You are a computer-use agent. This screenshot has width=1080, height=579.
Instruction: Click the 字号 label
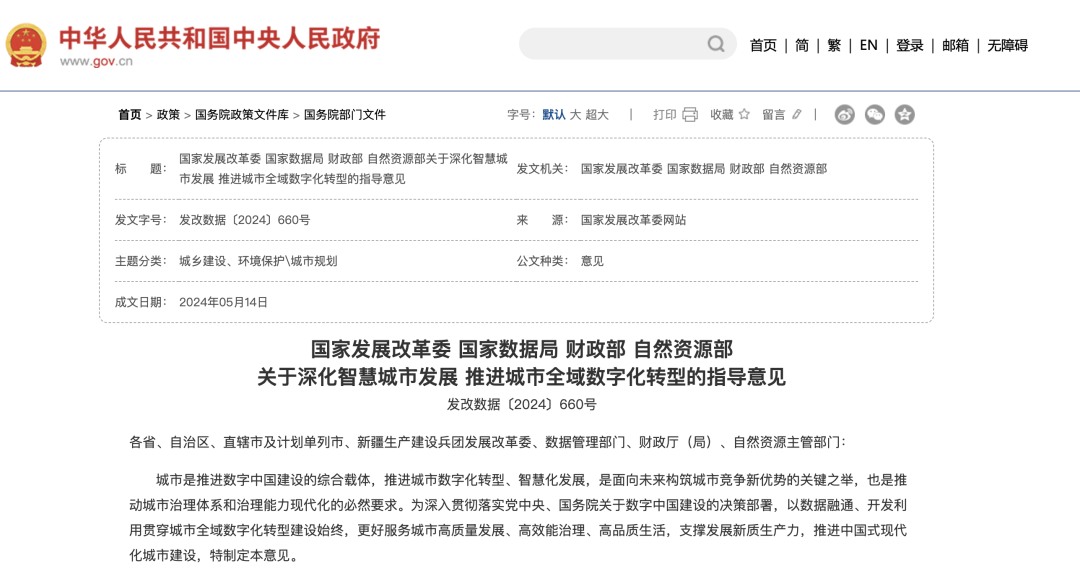click(x=521, y=115)
